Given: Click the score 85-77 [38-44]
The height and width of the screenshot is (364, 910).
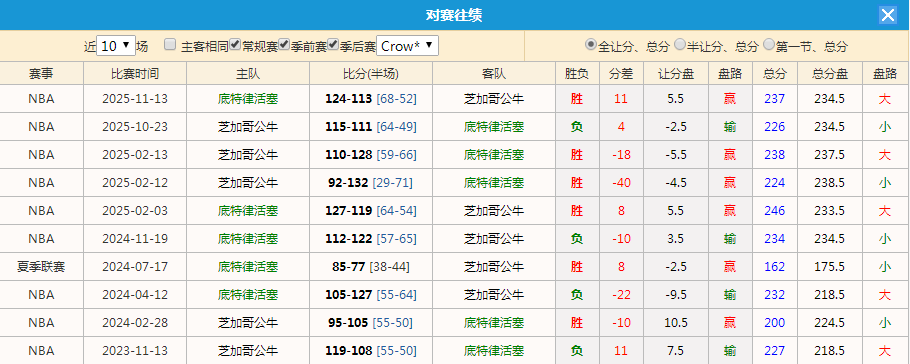Looking at the screenshot, I should (371, 266).
